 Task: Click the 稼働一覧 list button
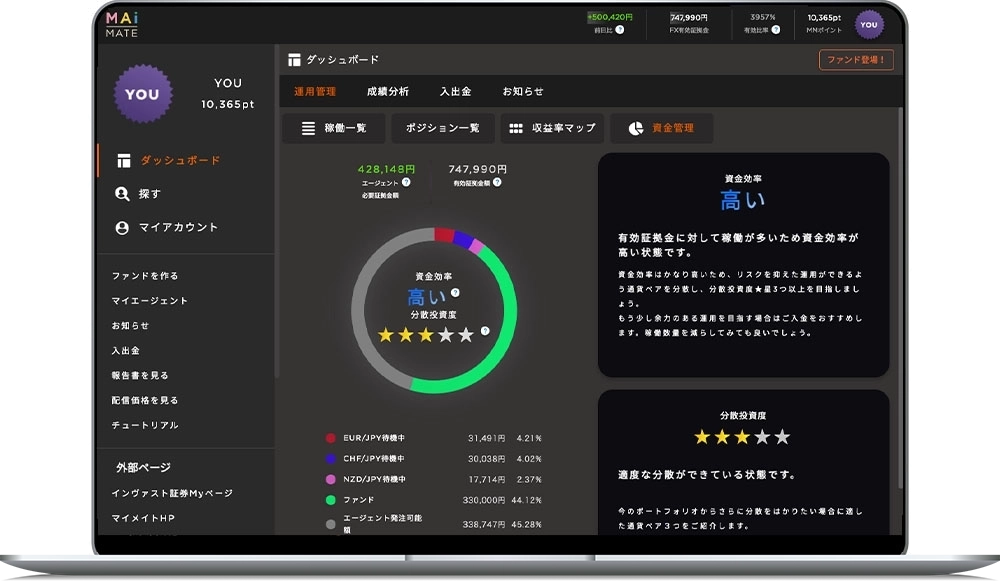tap(332, 128)
